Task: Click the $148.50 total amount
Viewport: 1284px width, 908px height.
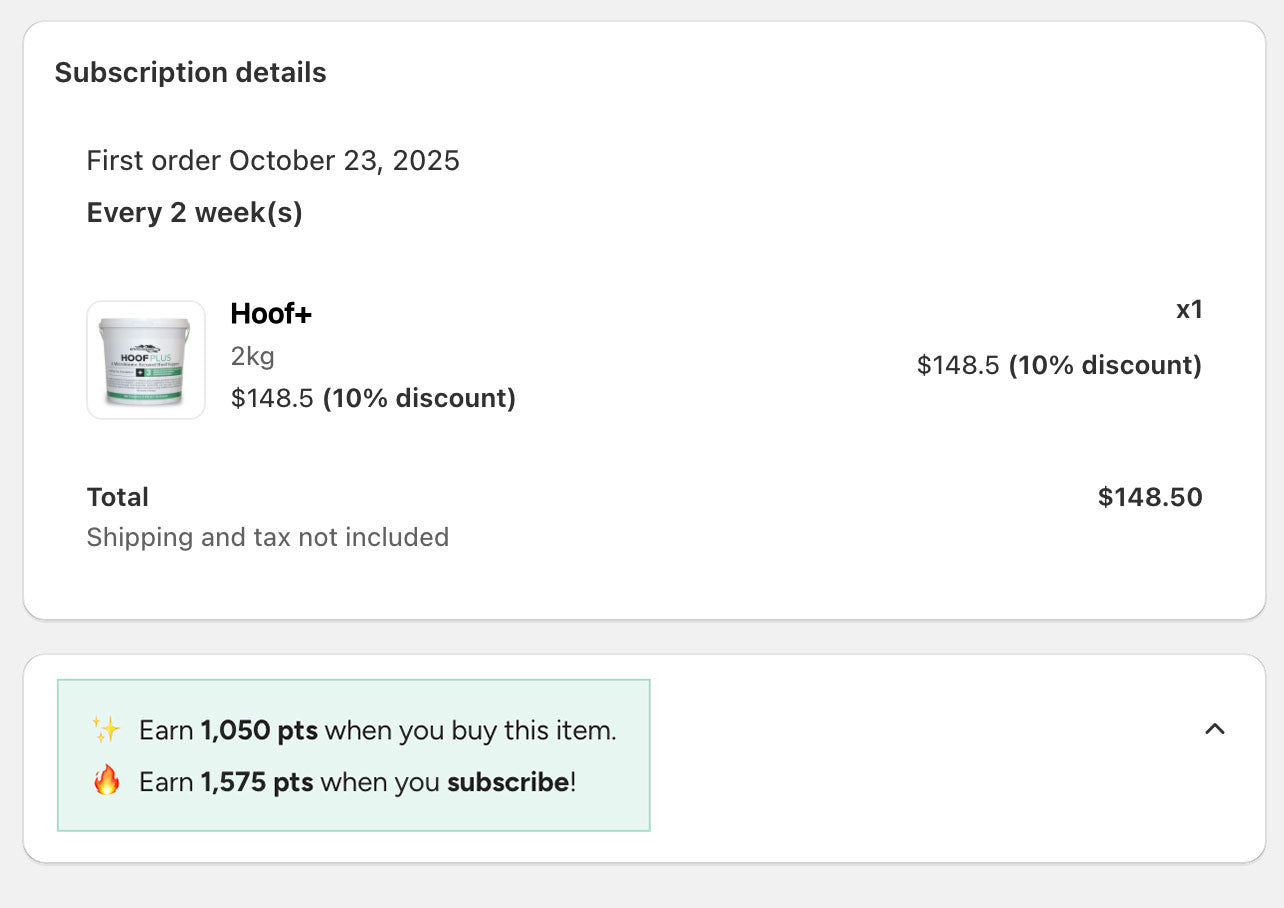Action: coord(1150,497)
